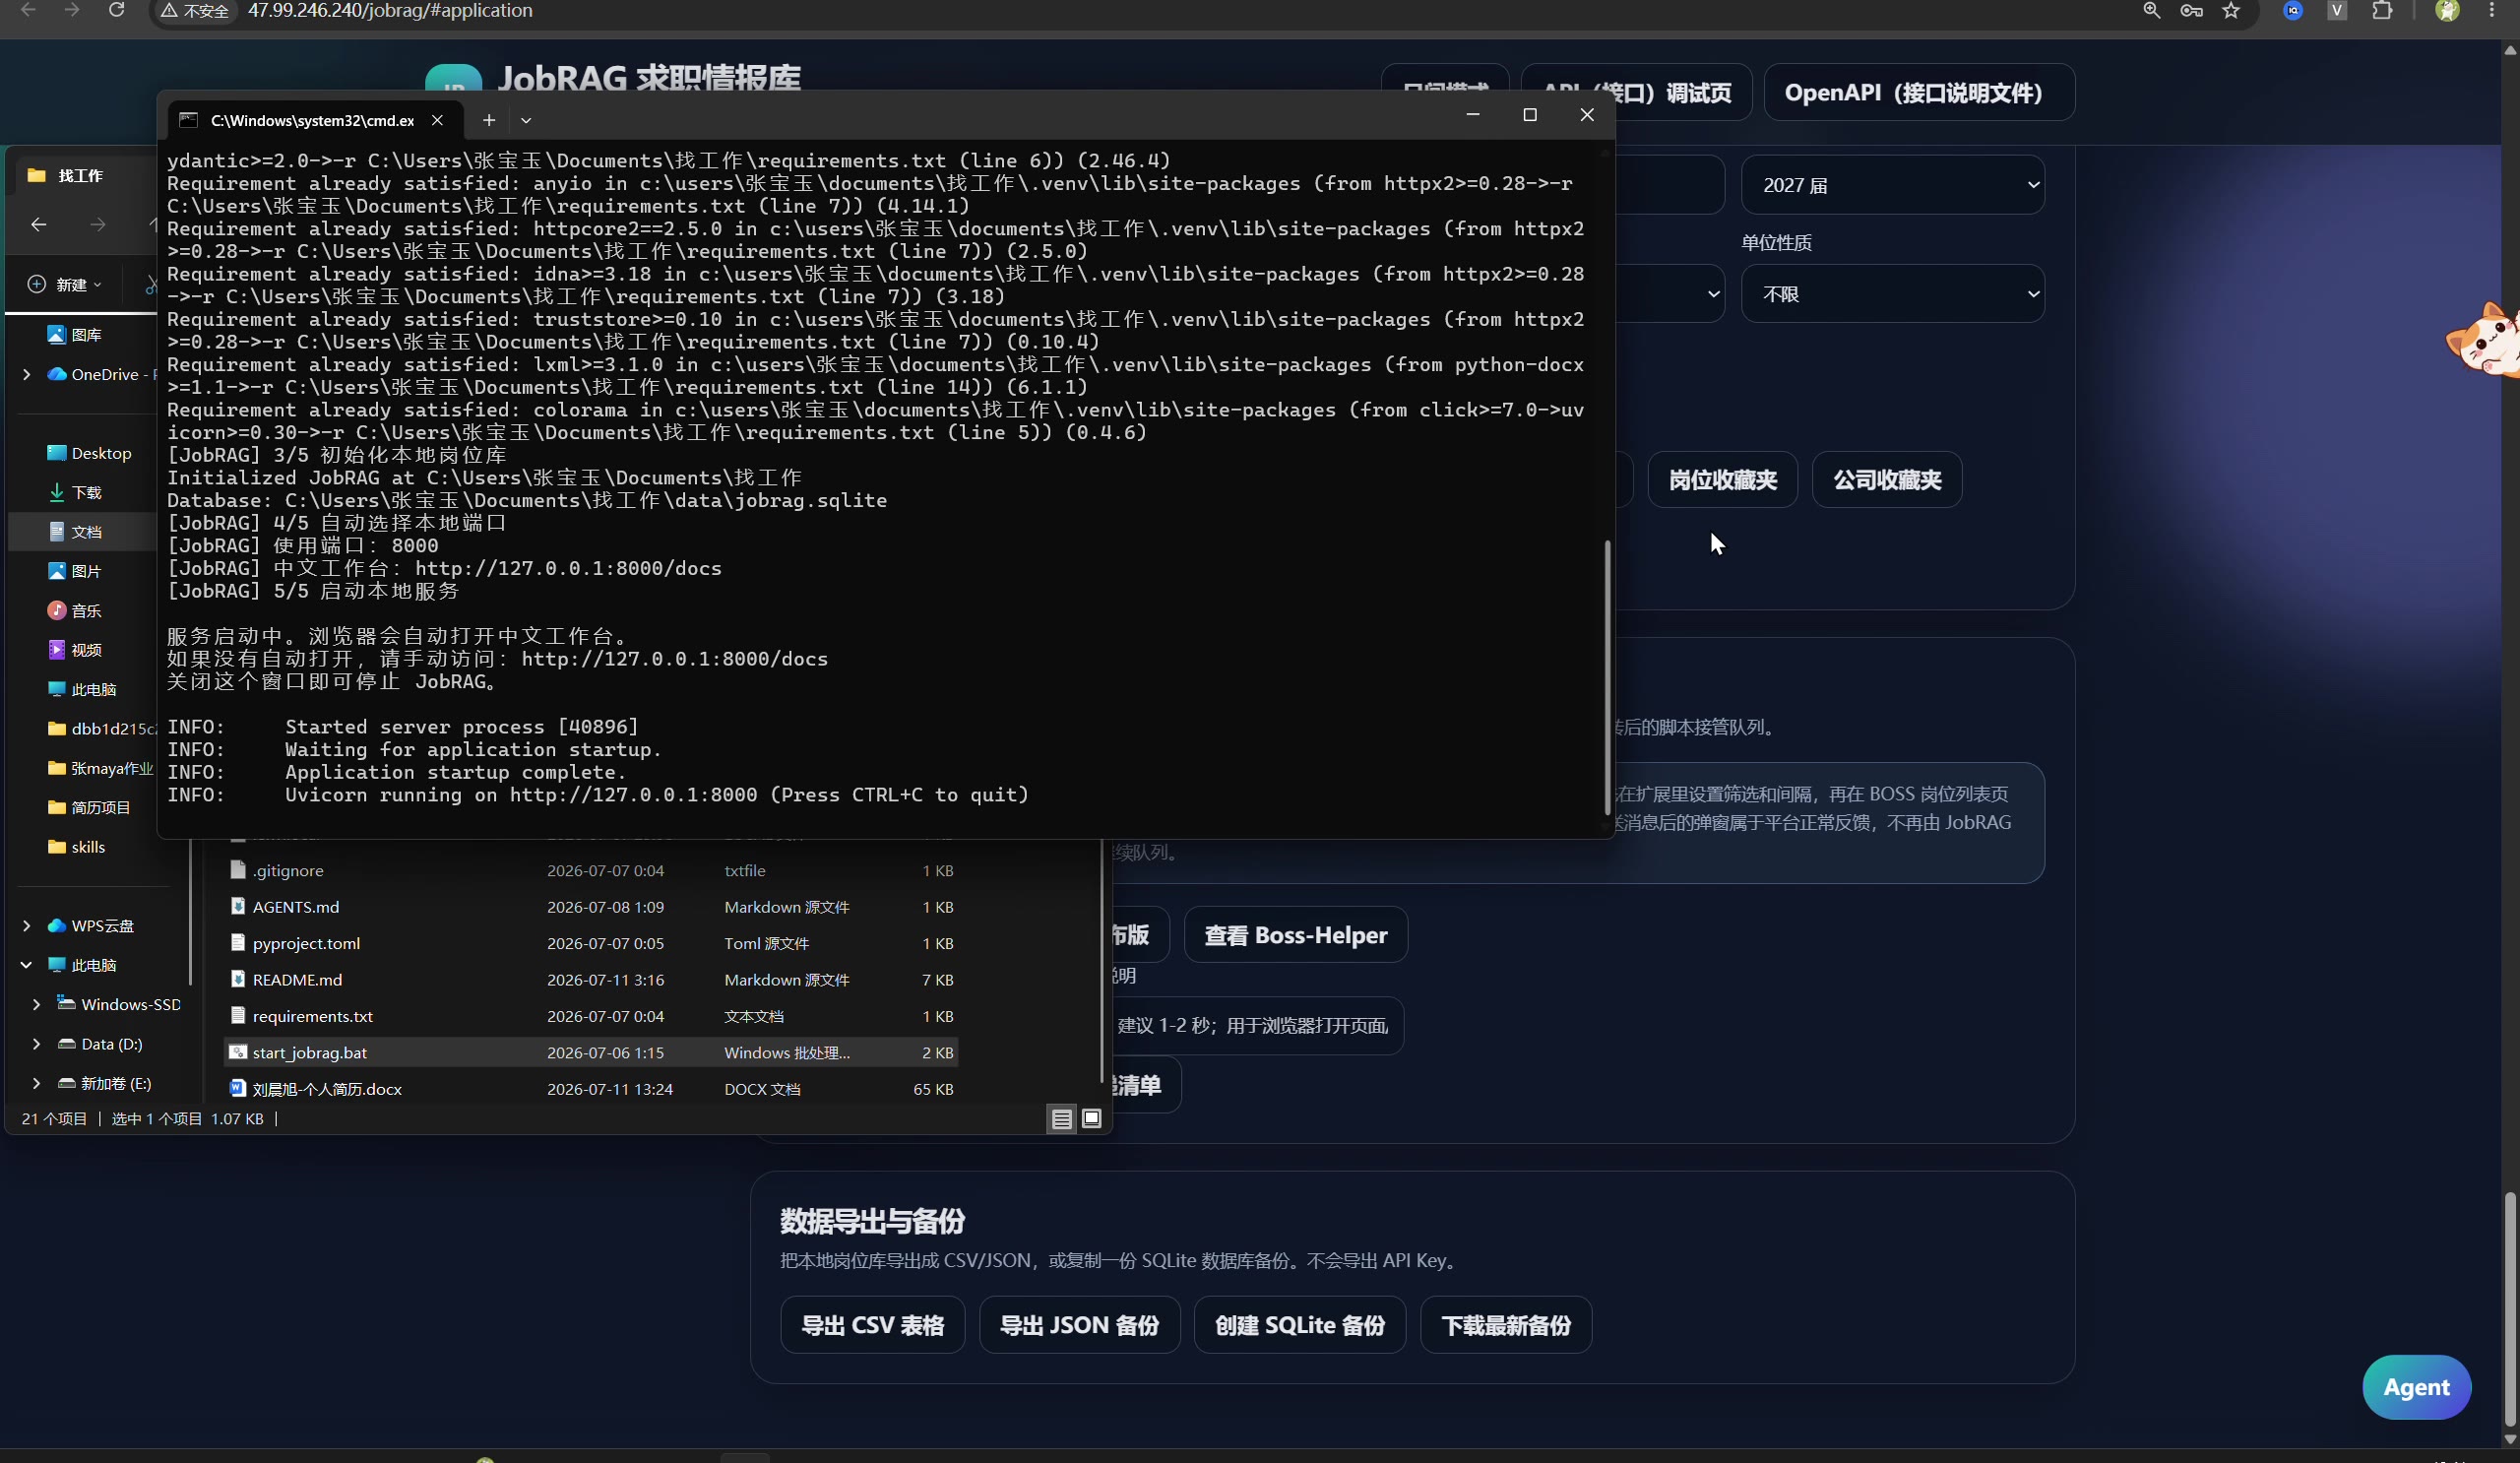Click the insecure site warning badge
Screen dimensions: 2520x1463
[x=195, y=11]
